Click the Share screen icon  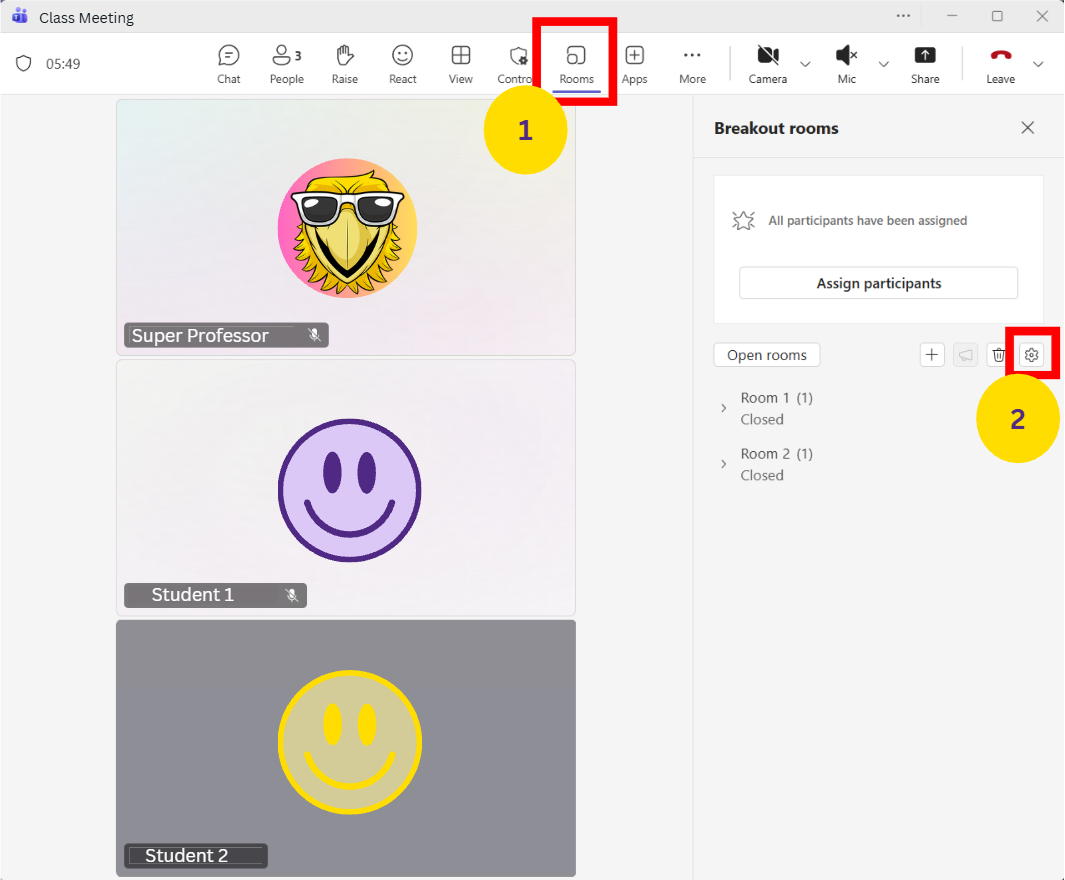click(925, 63)
